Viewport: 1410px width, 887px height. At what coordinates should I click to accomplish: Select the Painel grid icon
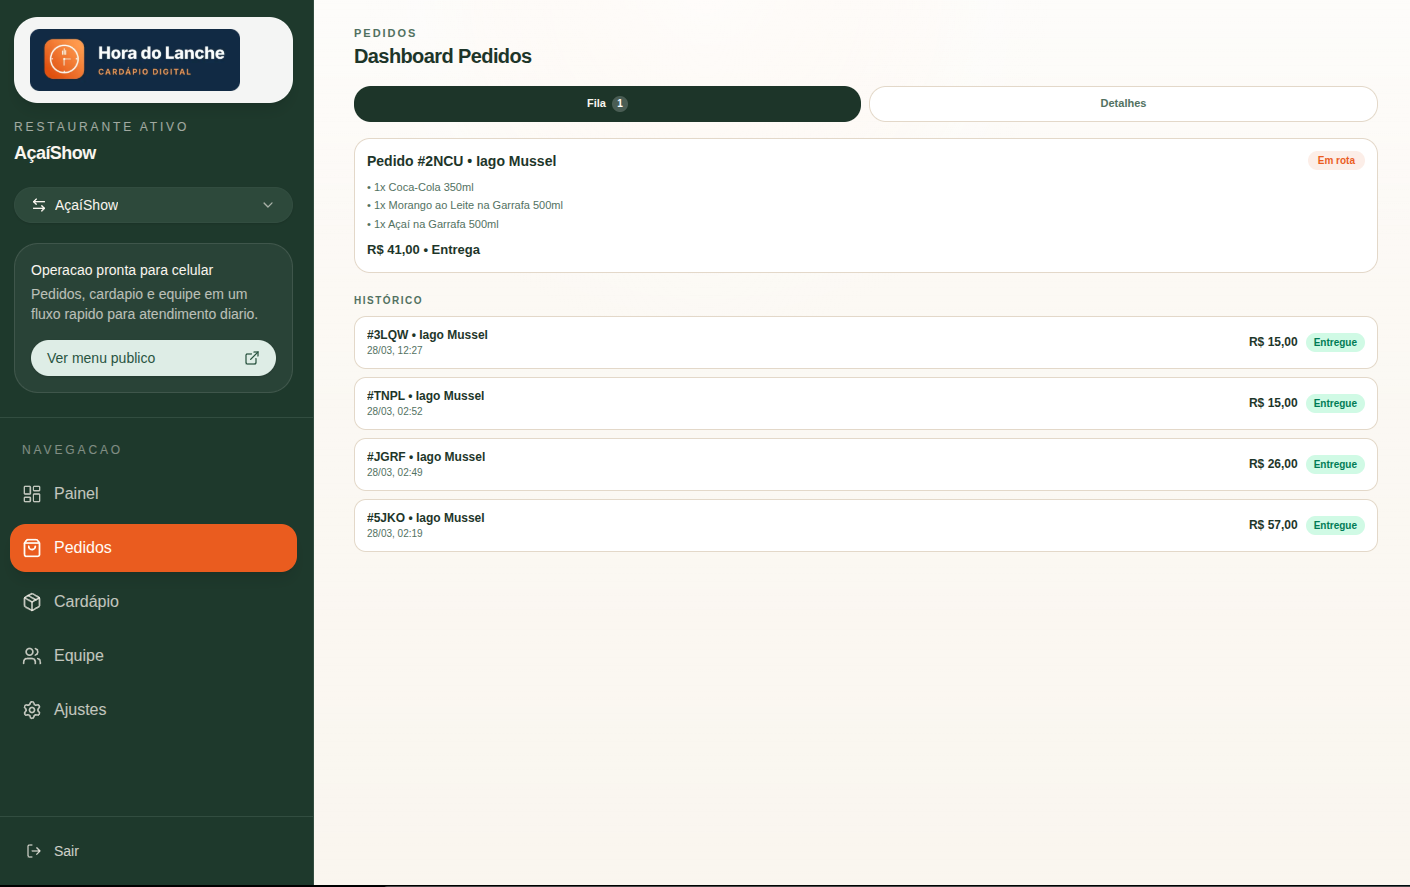31,493
